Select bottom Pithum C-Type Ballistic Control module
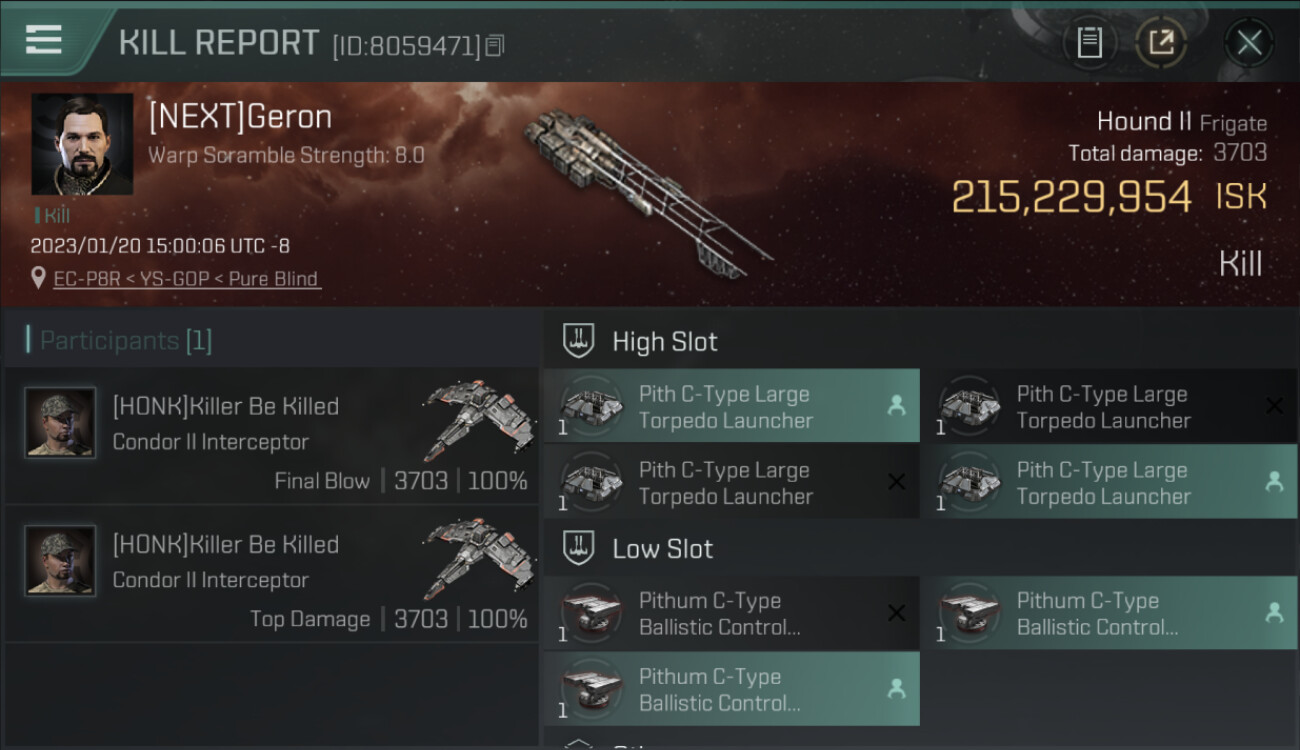1300x750 pixels. tap(731, 689)
